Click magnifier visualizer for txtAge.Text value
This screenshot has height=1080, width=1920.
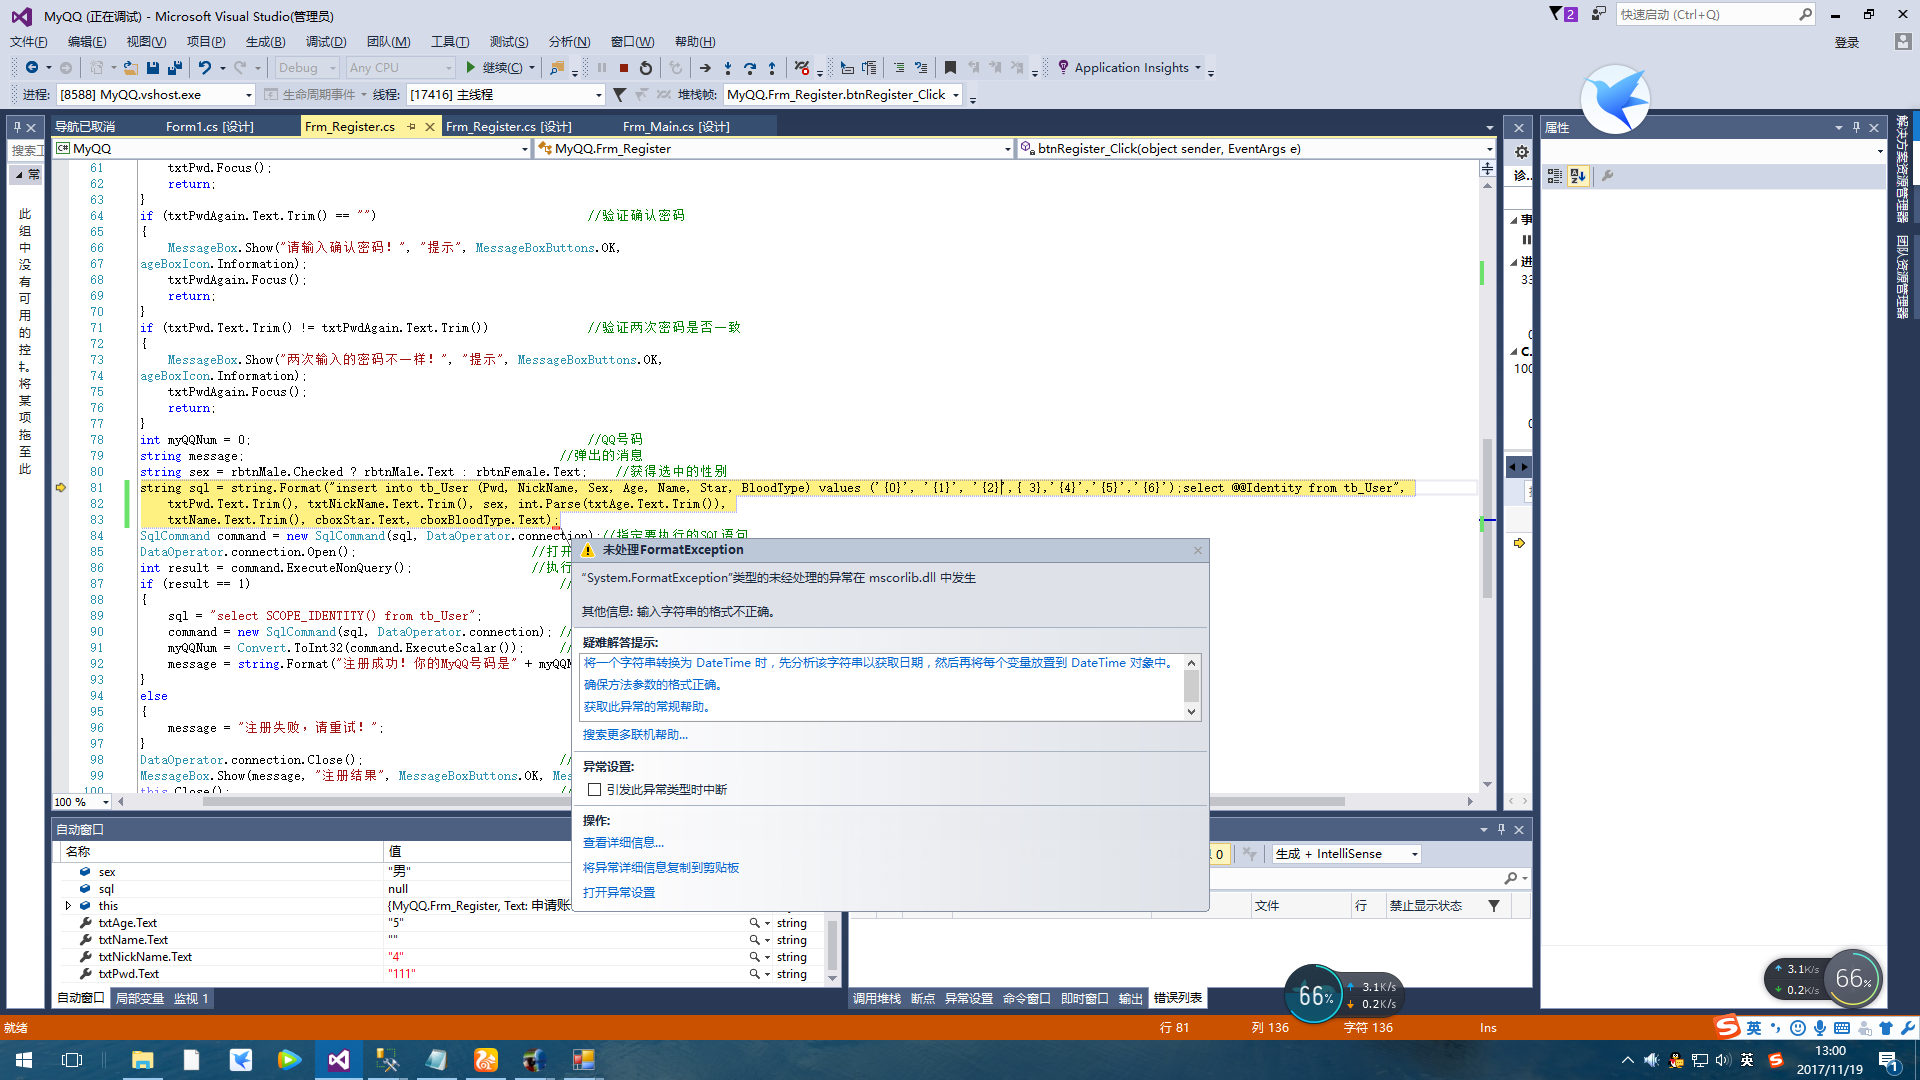[755, 923]
